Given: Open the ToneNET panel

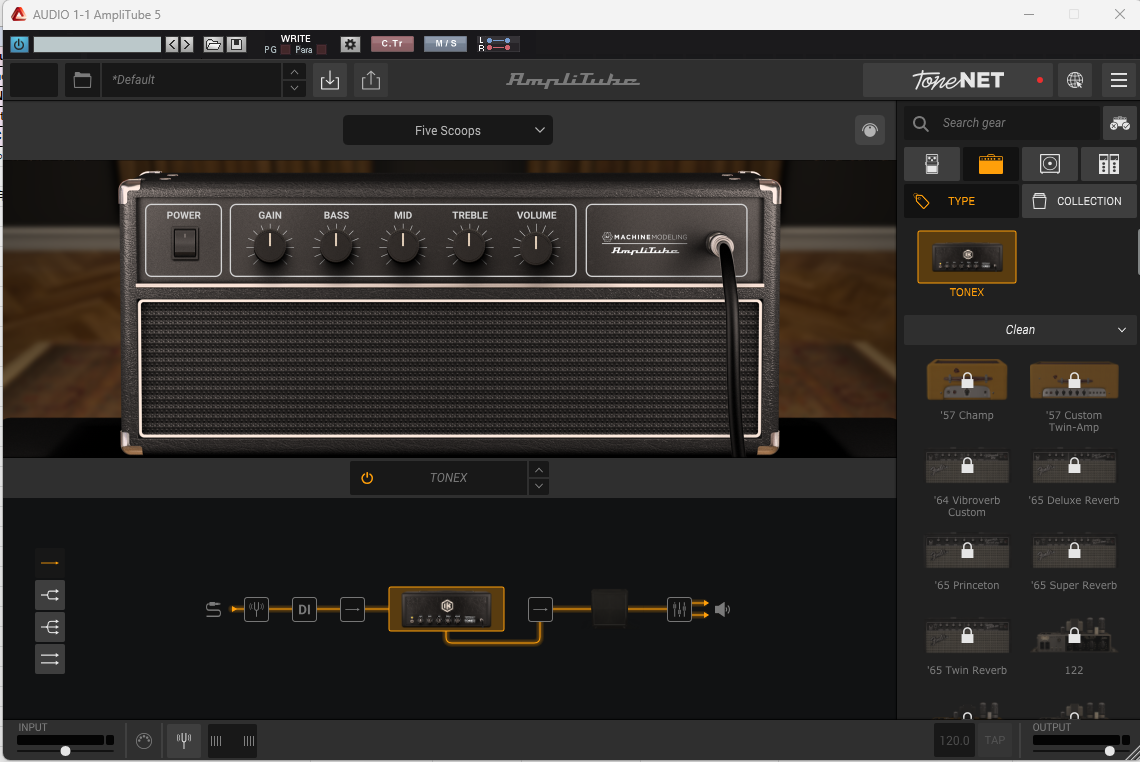Looking at the screenshot, I should [x=958, y=80].
